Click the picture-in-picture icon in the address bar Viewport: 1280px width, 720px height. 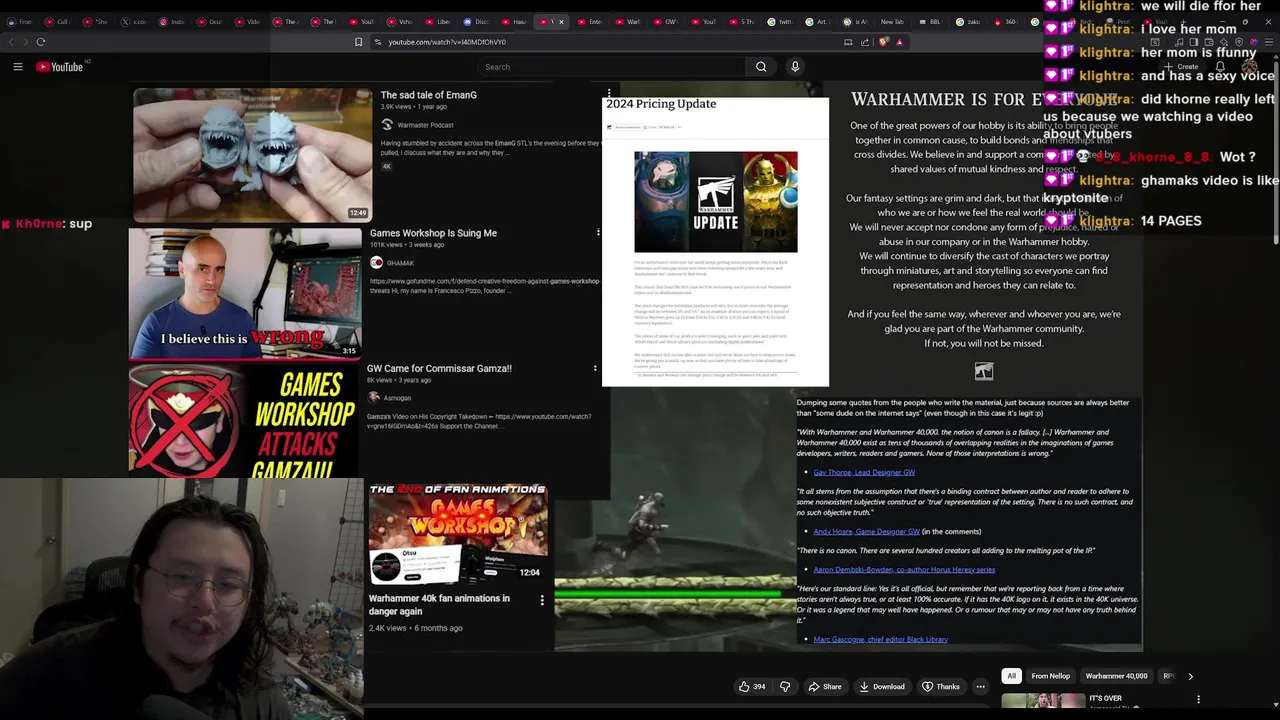coord(848,42)
